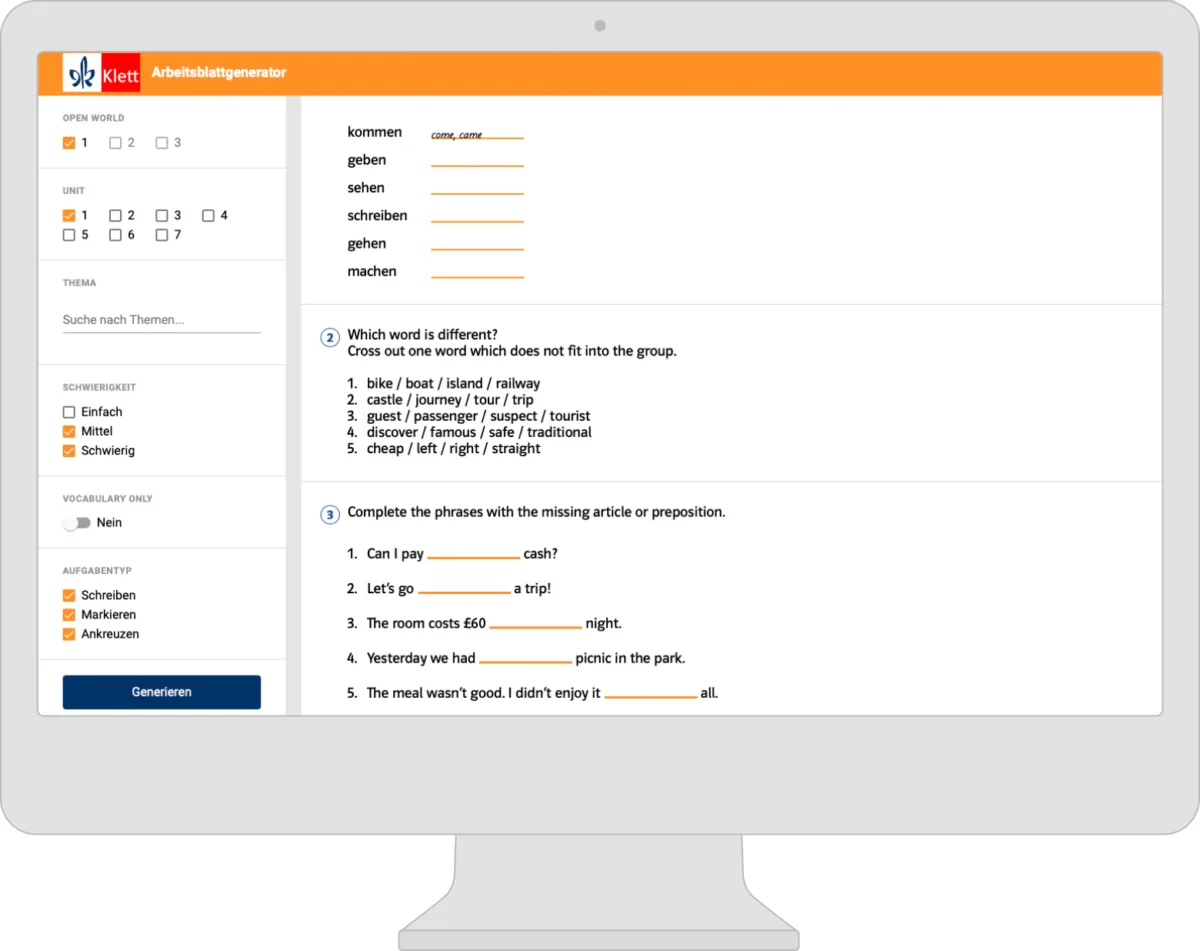Deselect Unit 1 checkbox

69,215
